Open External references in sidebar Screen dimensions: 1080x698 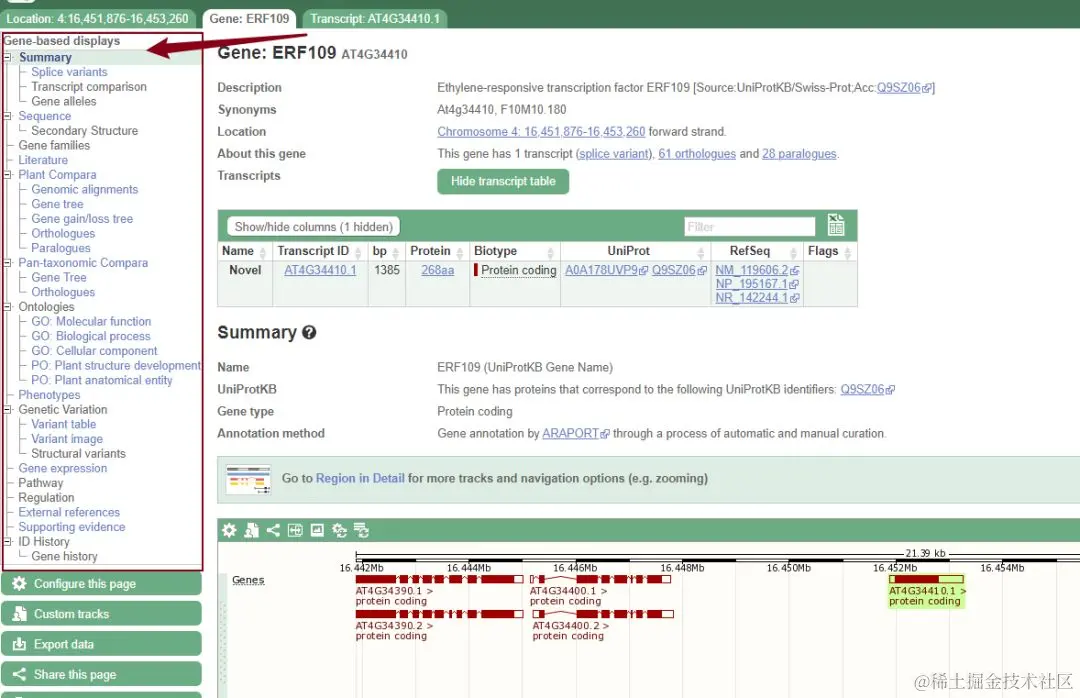(x=69, y=513)
